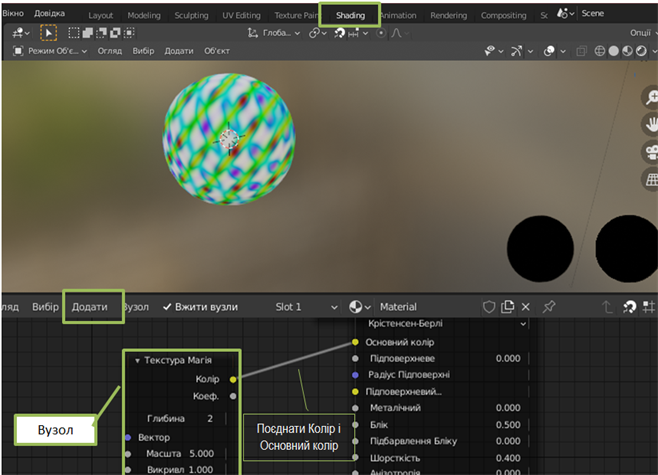Toggle camera view with camera gizmo
This screenshot has width=658, height=475.
(x=648, y=153)
